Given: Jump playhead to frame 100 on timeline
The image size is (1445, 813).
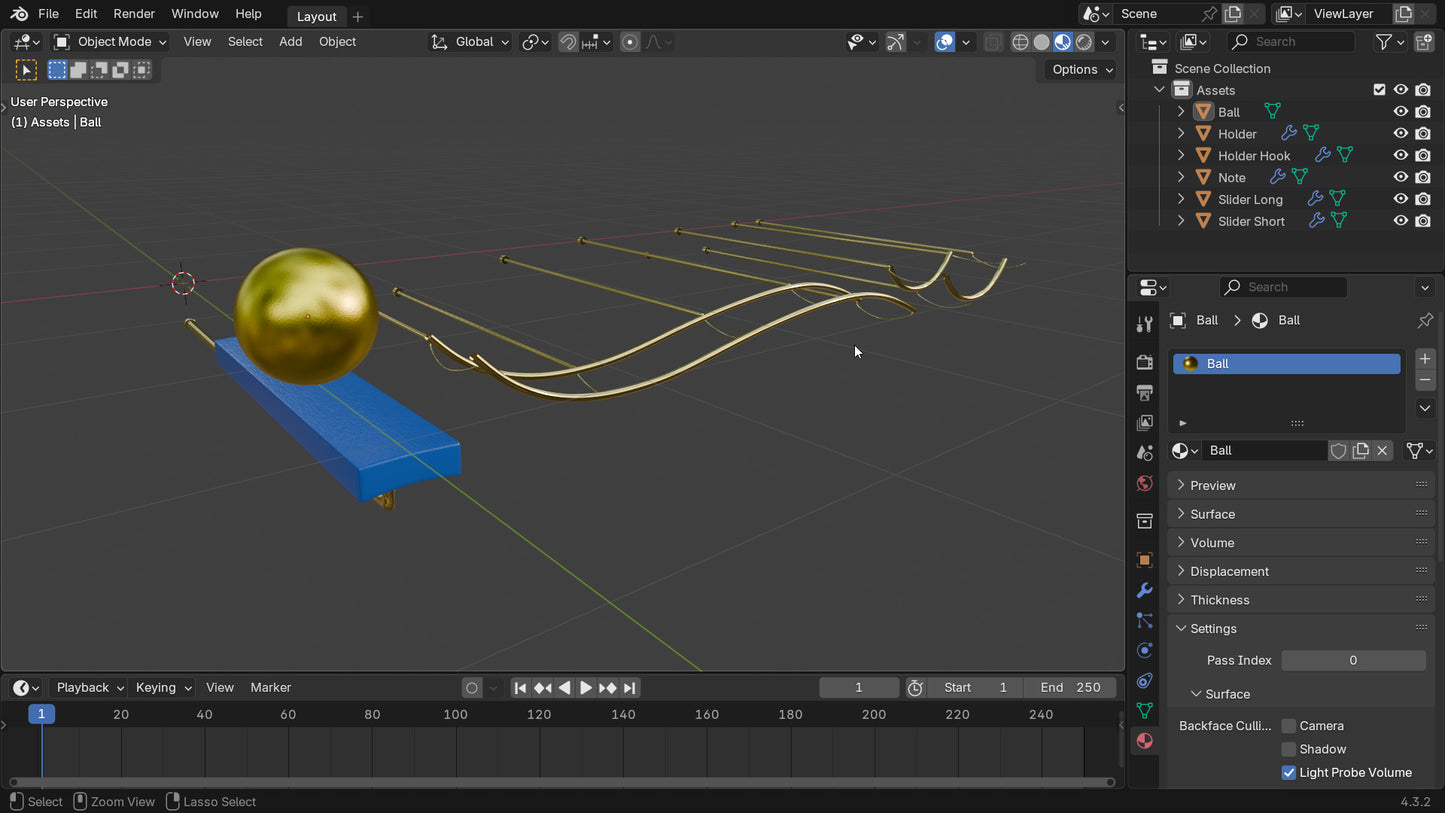Looking at the screenshot, I should pyautogui.click(x=455, y=714).
